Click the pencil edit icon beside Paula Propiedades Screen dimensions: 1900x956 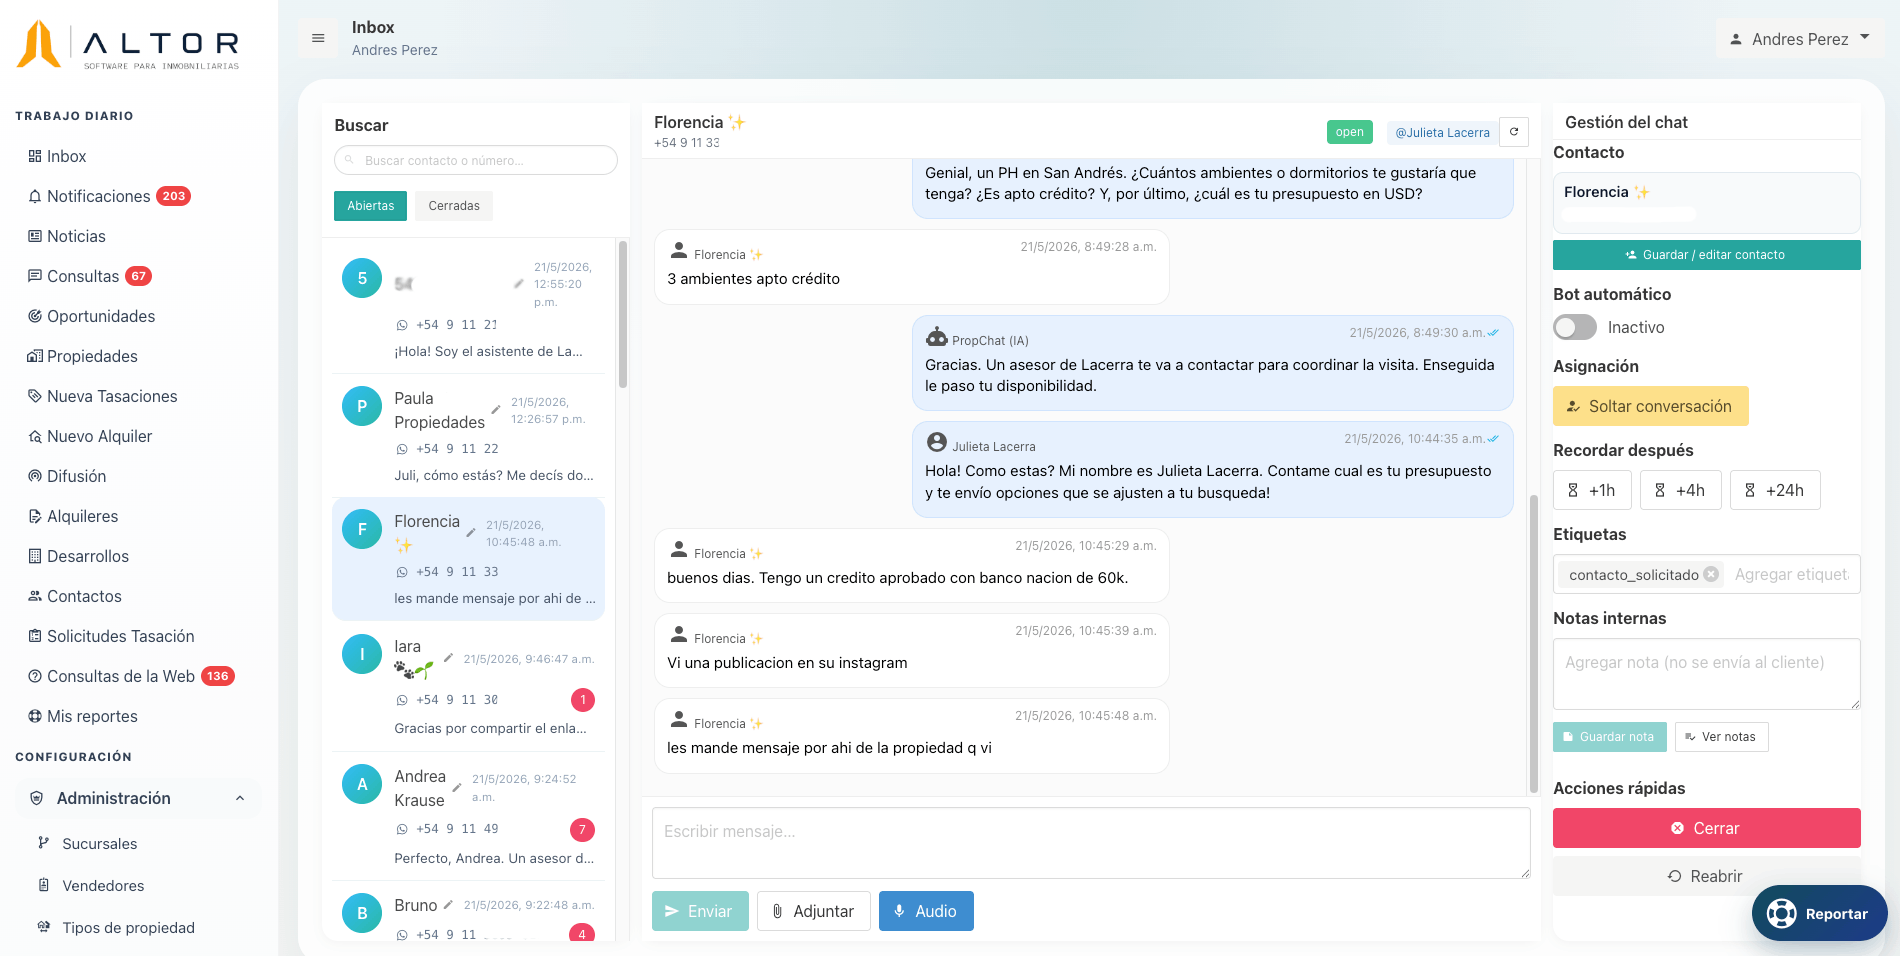495,410
